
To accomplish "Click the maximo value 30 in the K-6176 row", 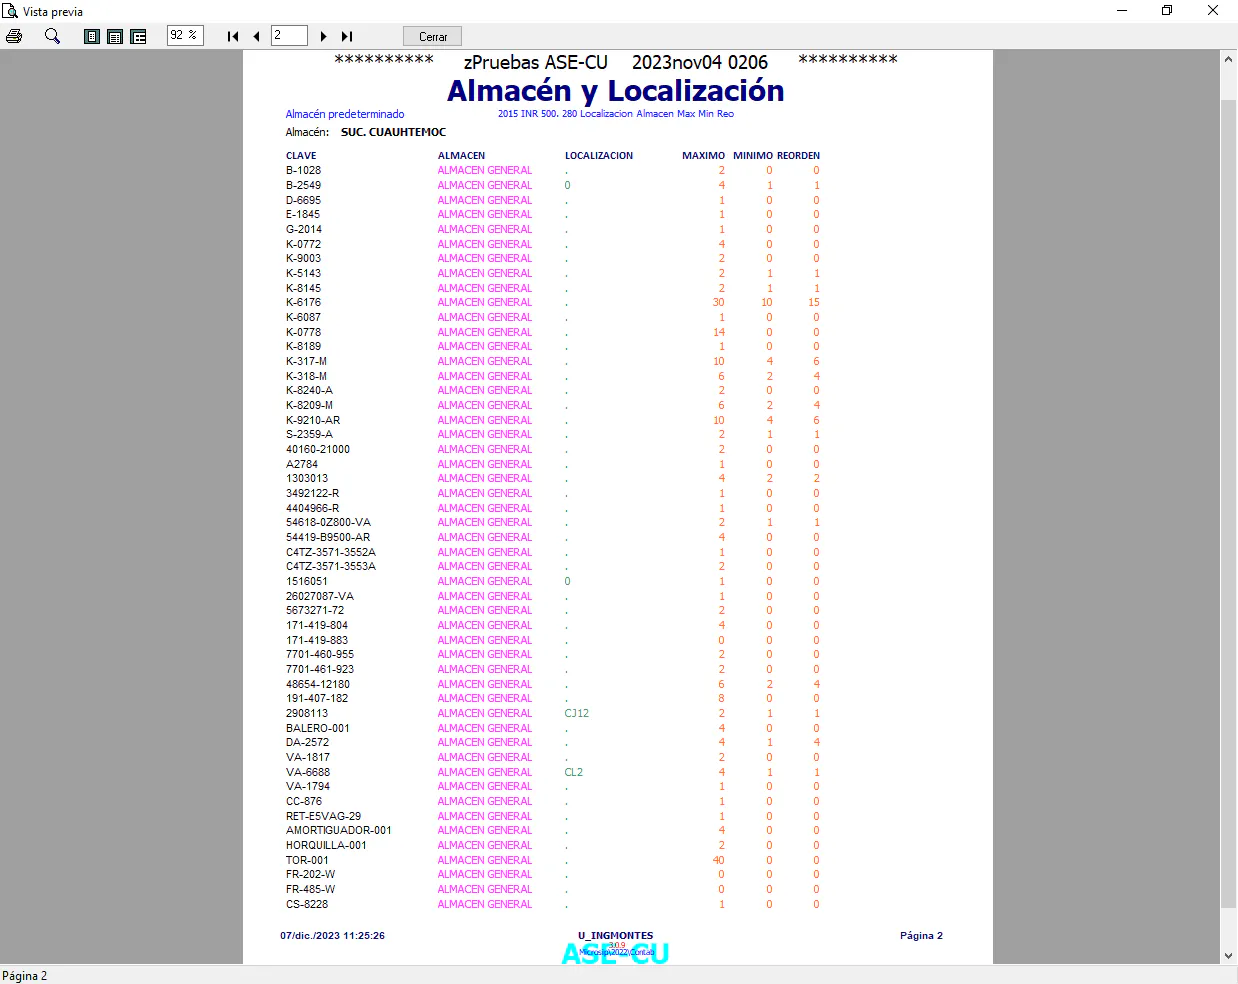I will click(719, 302).
